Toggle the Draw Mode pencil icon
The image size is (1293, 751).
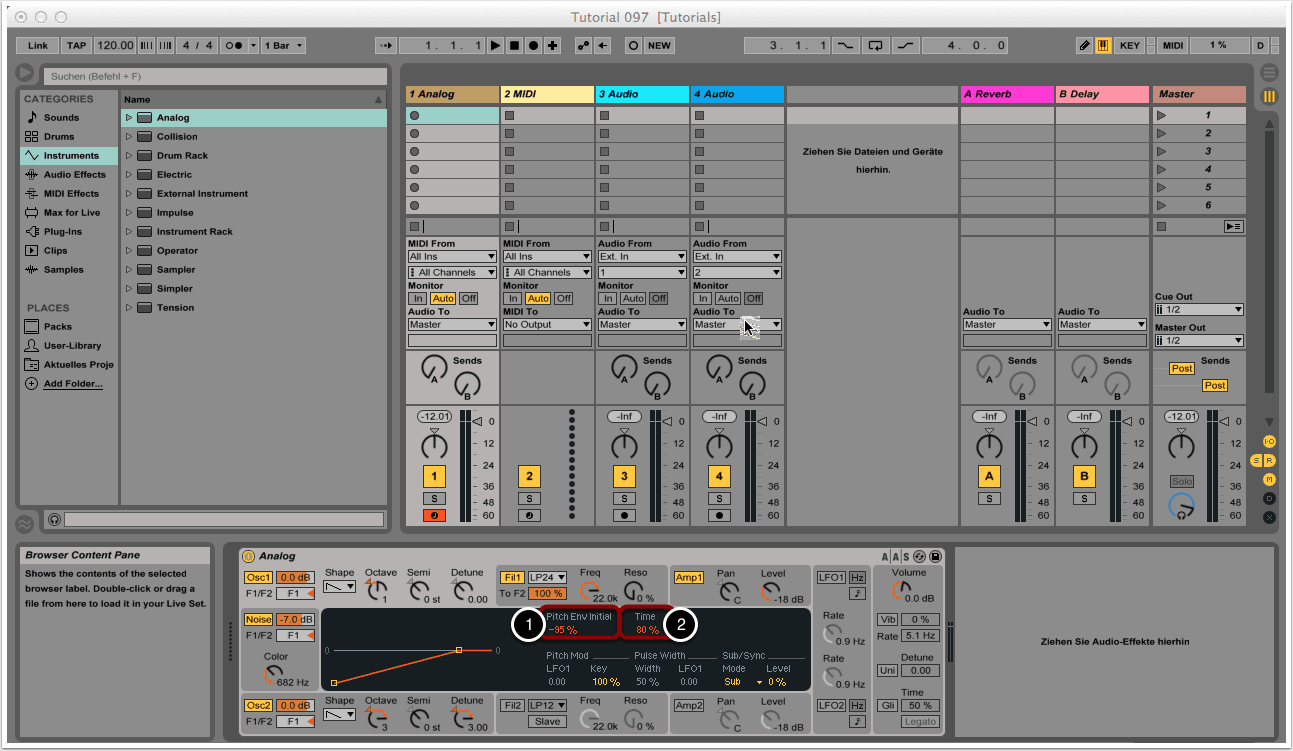point(1084,45)
